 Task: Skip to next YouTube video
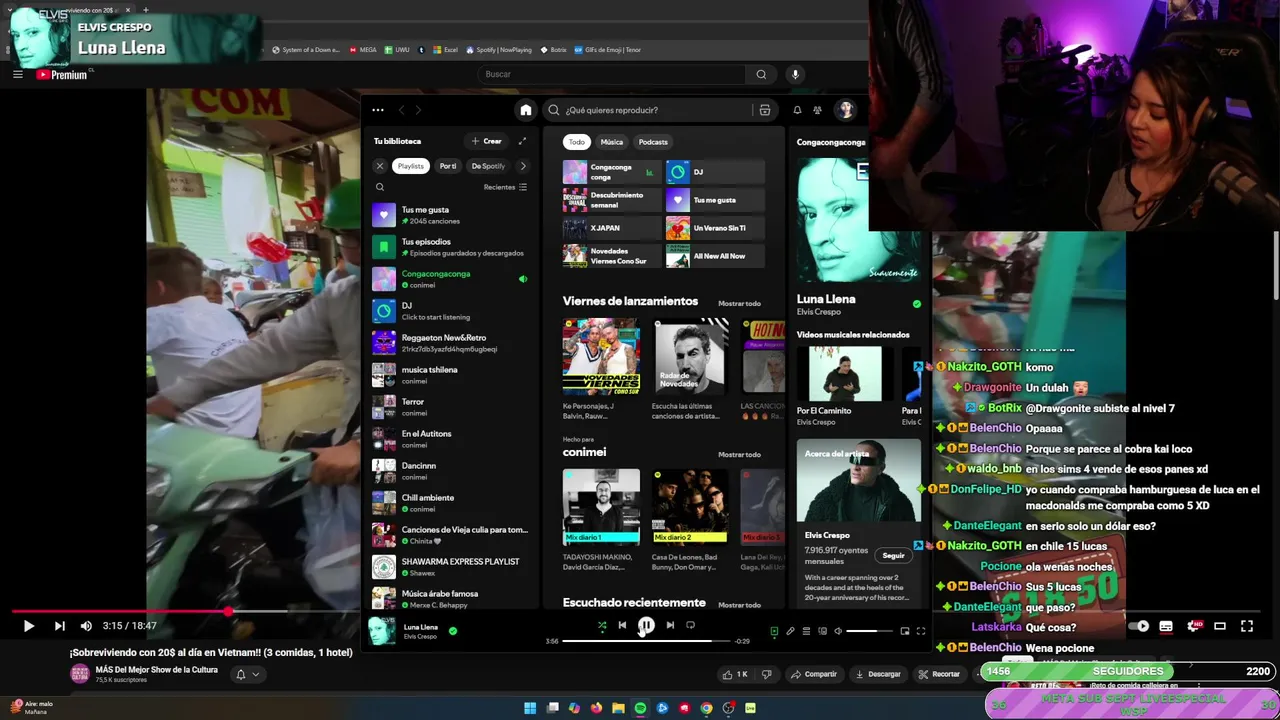[x=59, y=626]
